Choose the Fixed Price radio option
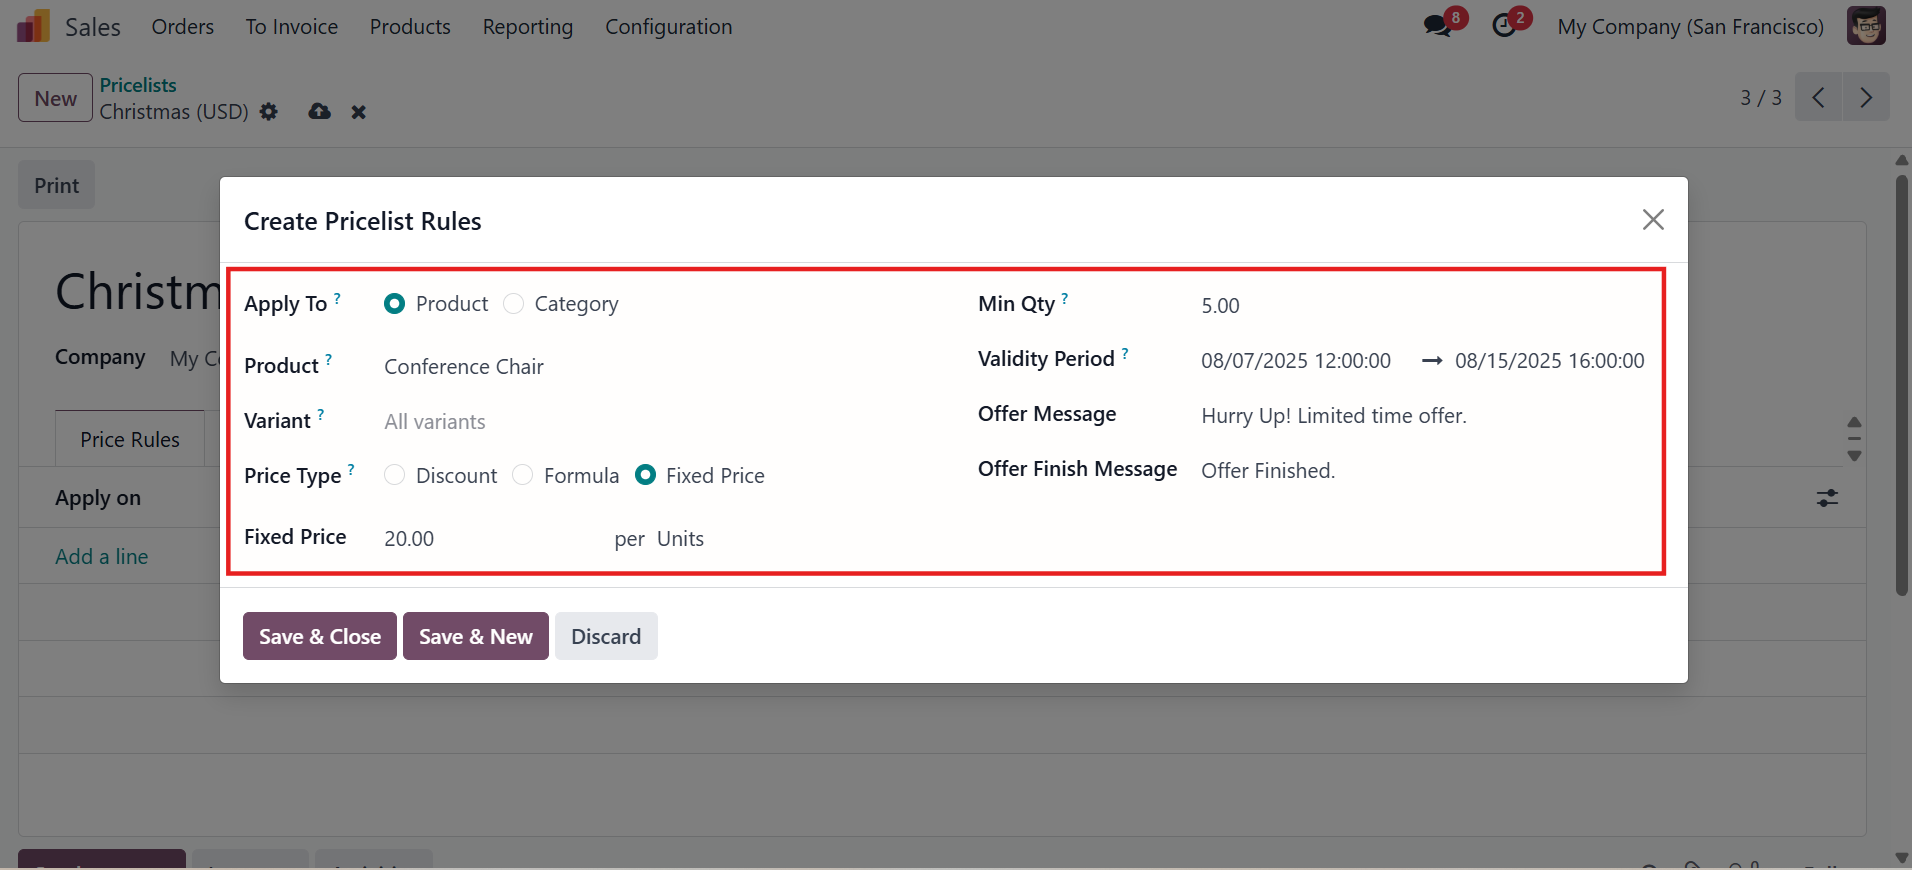 pos(645,475)
